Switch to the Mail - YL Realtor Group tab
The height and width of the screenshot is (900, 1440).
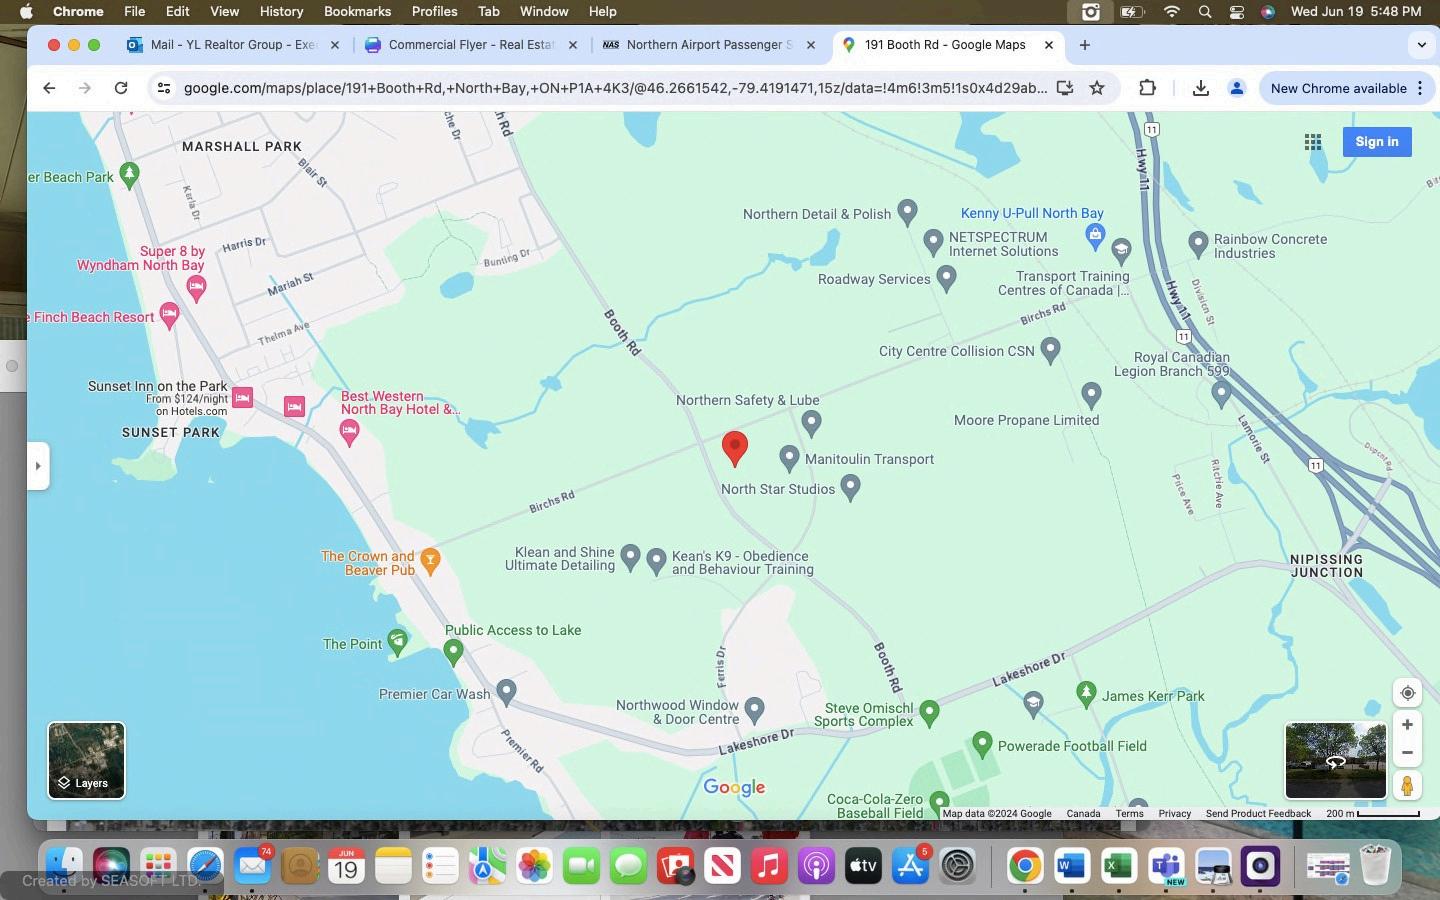tap(234, 45)
